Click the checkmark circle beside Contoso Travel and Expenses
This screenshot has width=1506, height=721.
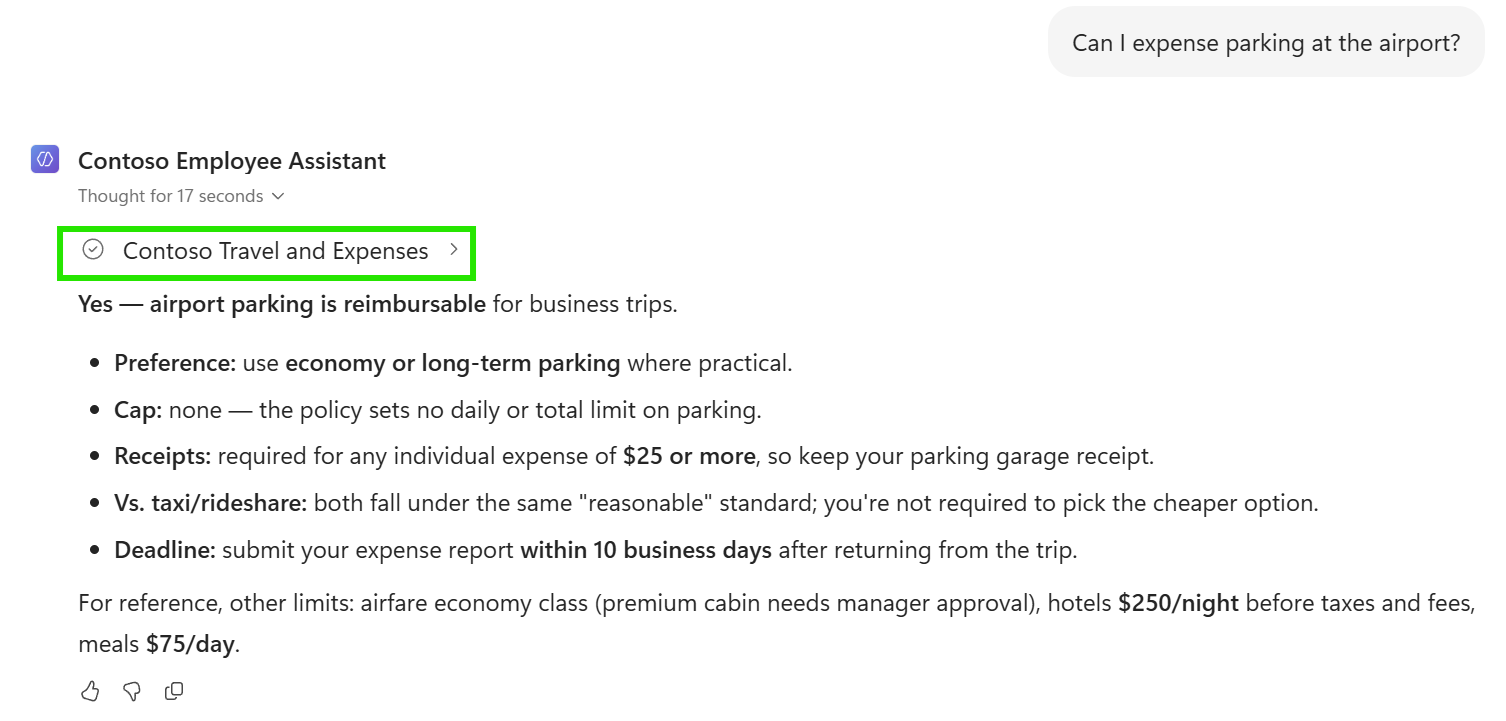click(93, 250)
